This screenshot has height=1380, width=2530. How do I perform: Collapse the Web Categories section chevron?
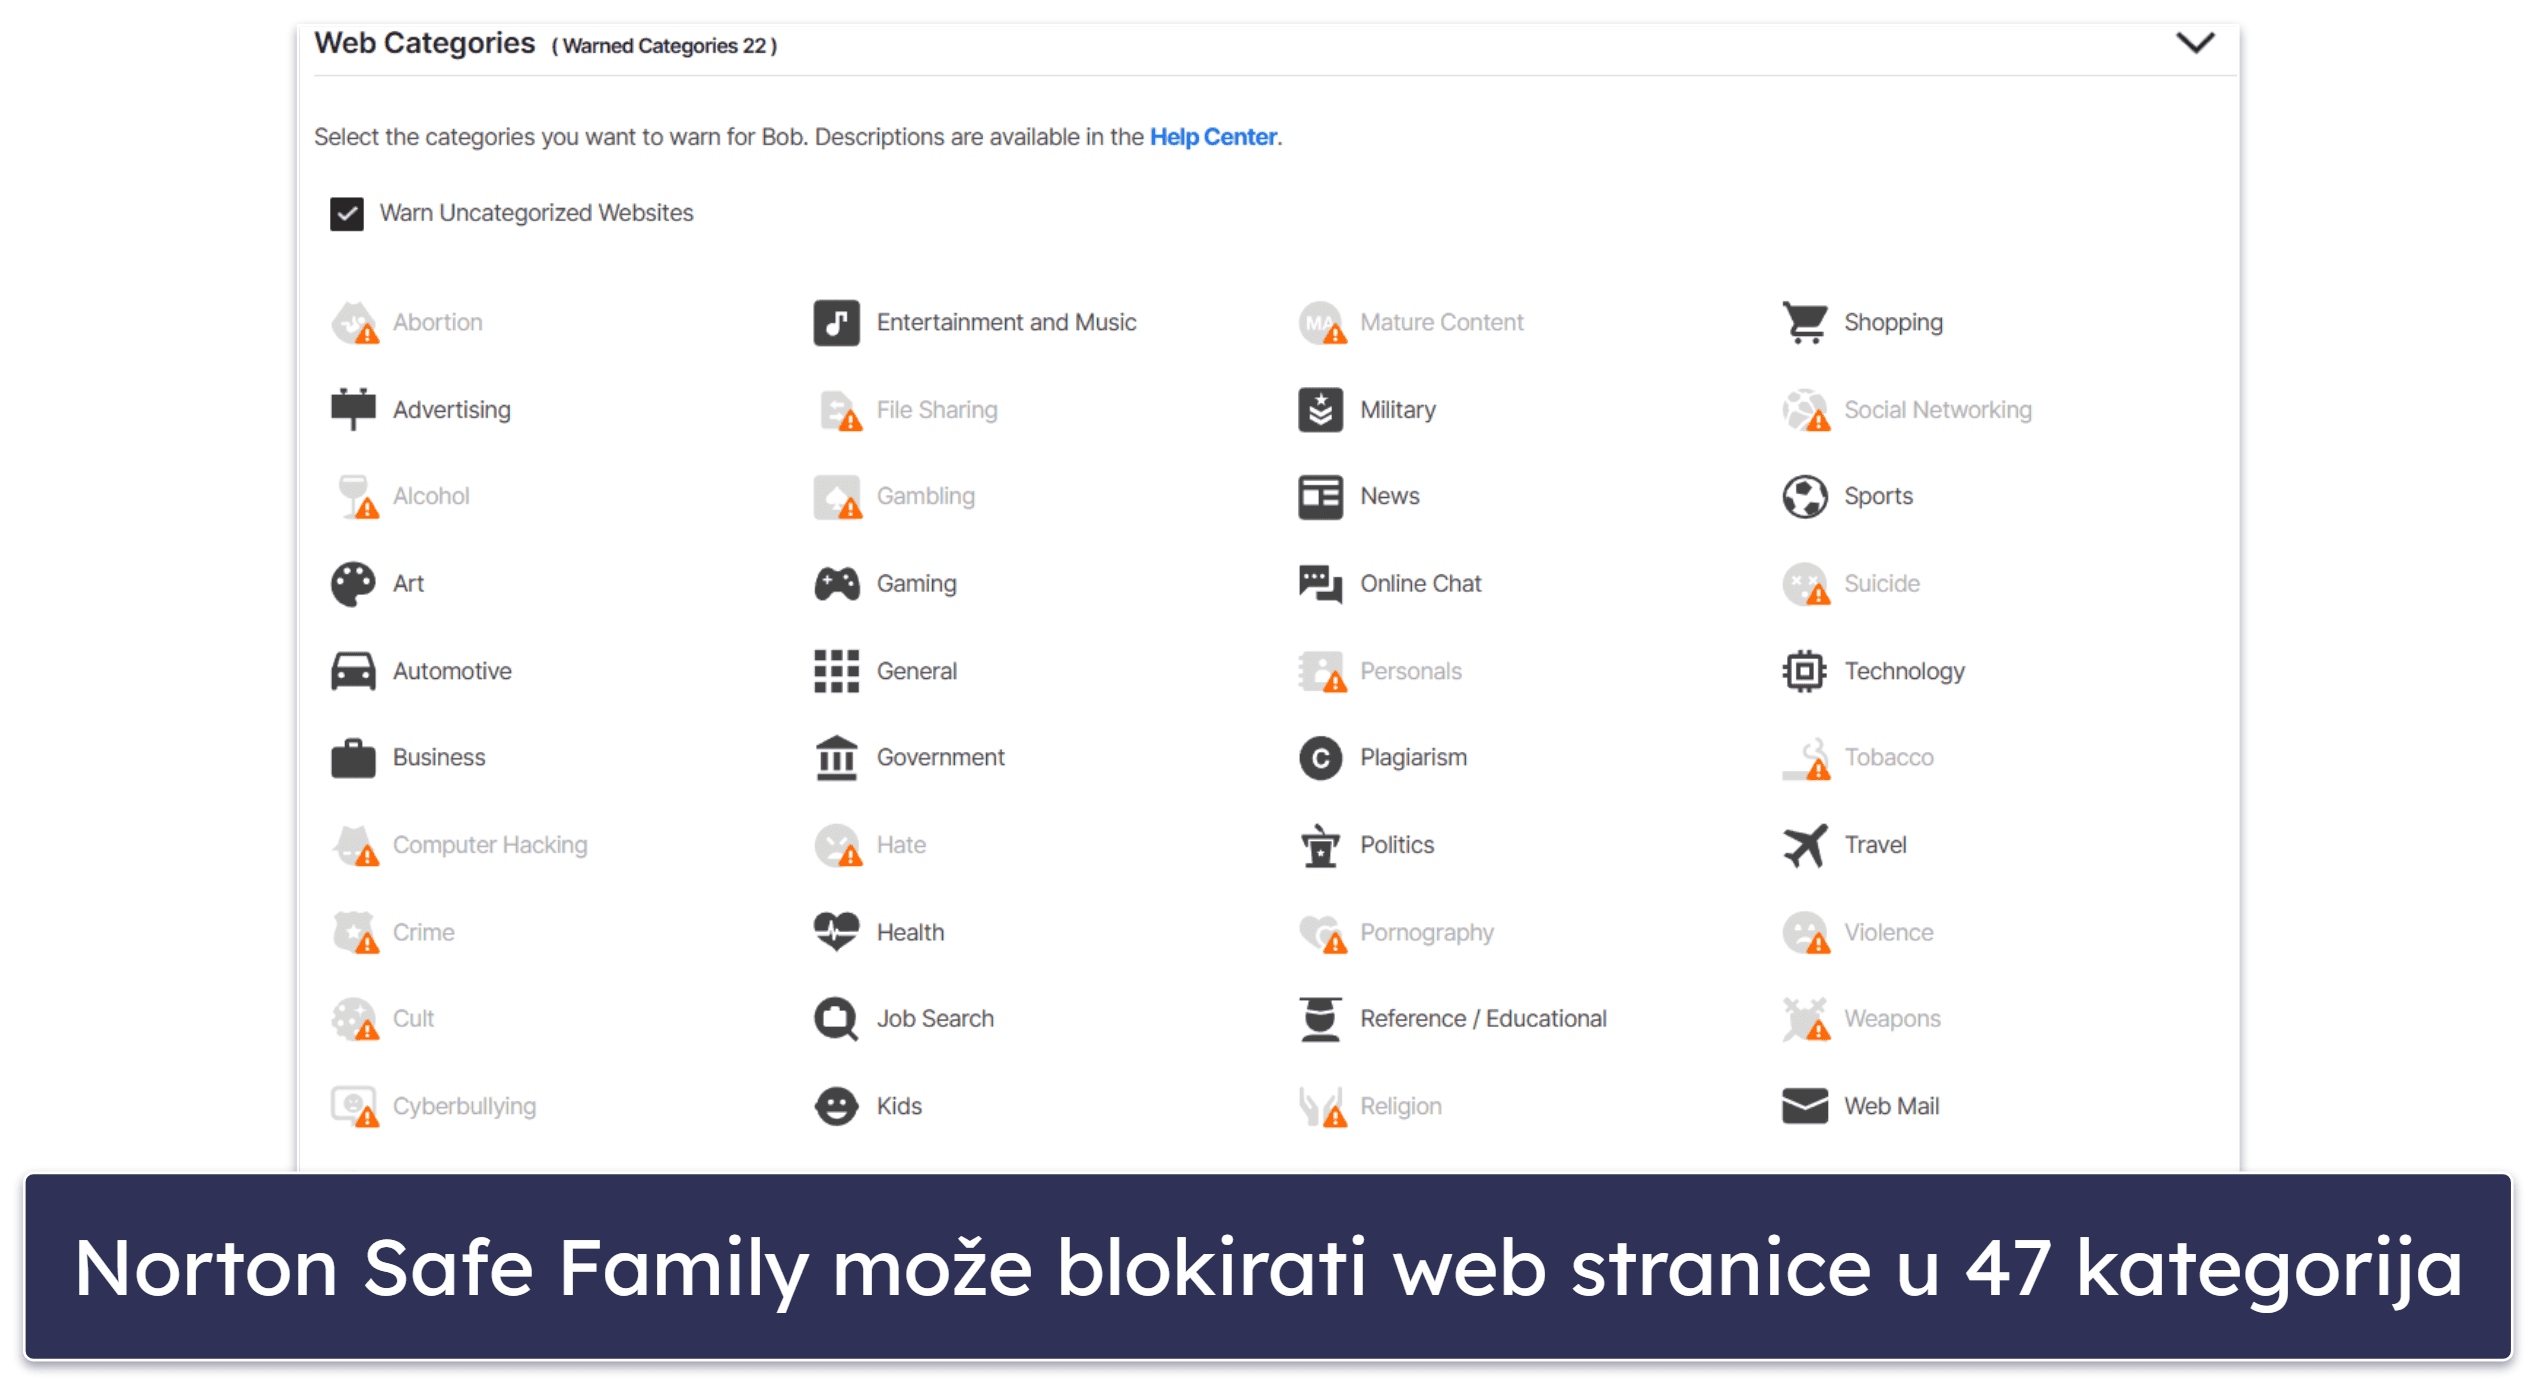click(2194, 43)
